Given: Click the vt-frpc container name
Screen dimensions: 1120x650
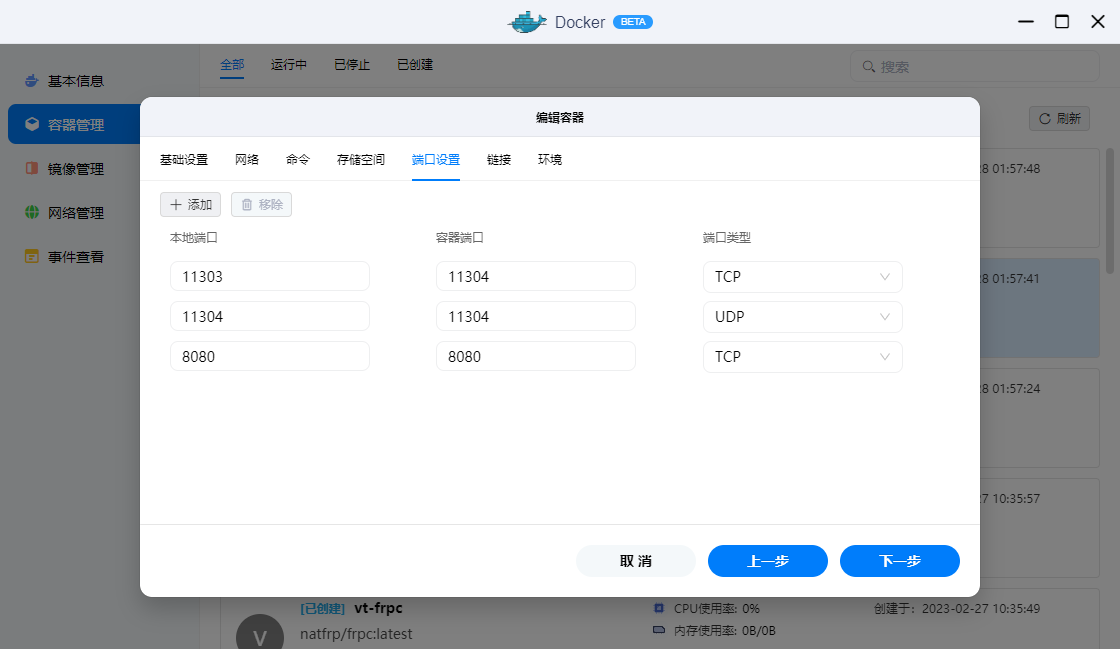Looking at the screenshot, I should click(x=379, y=608).
